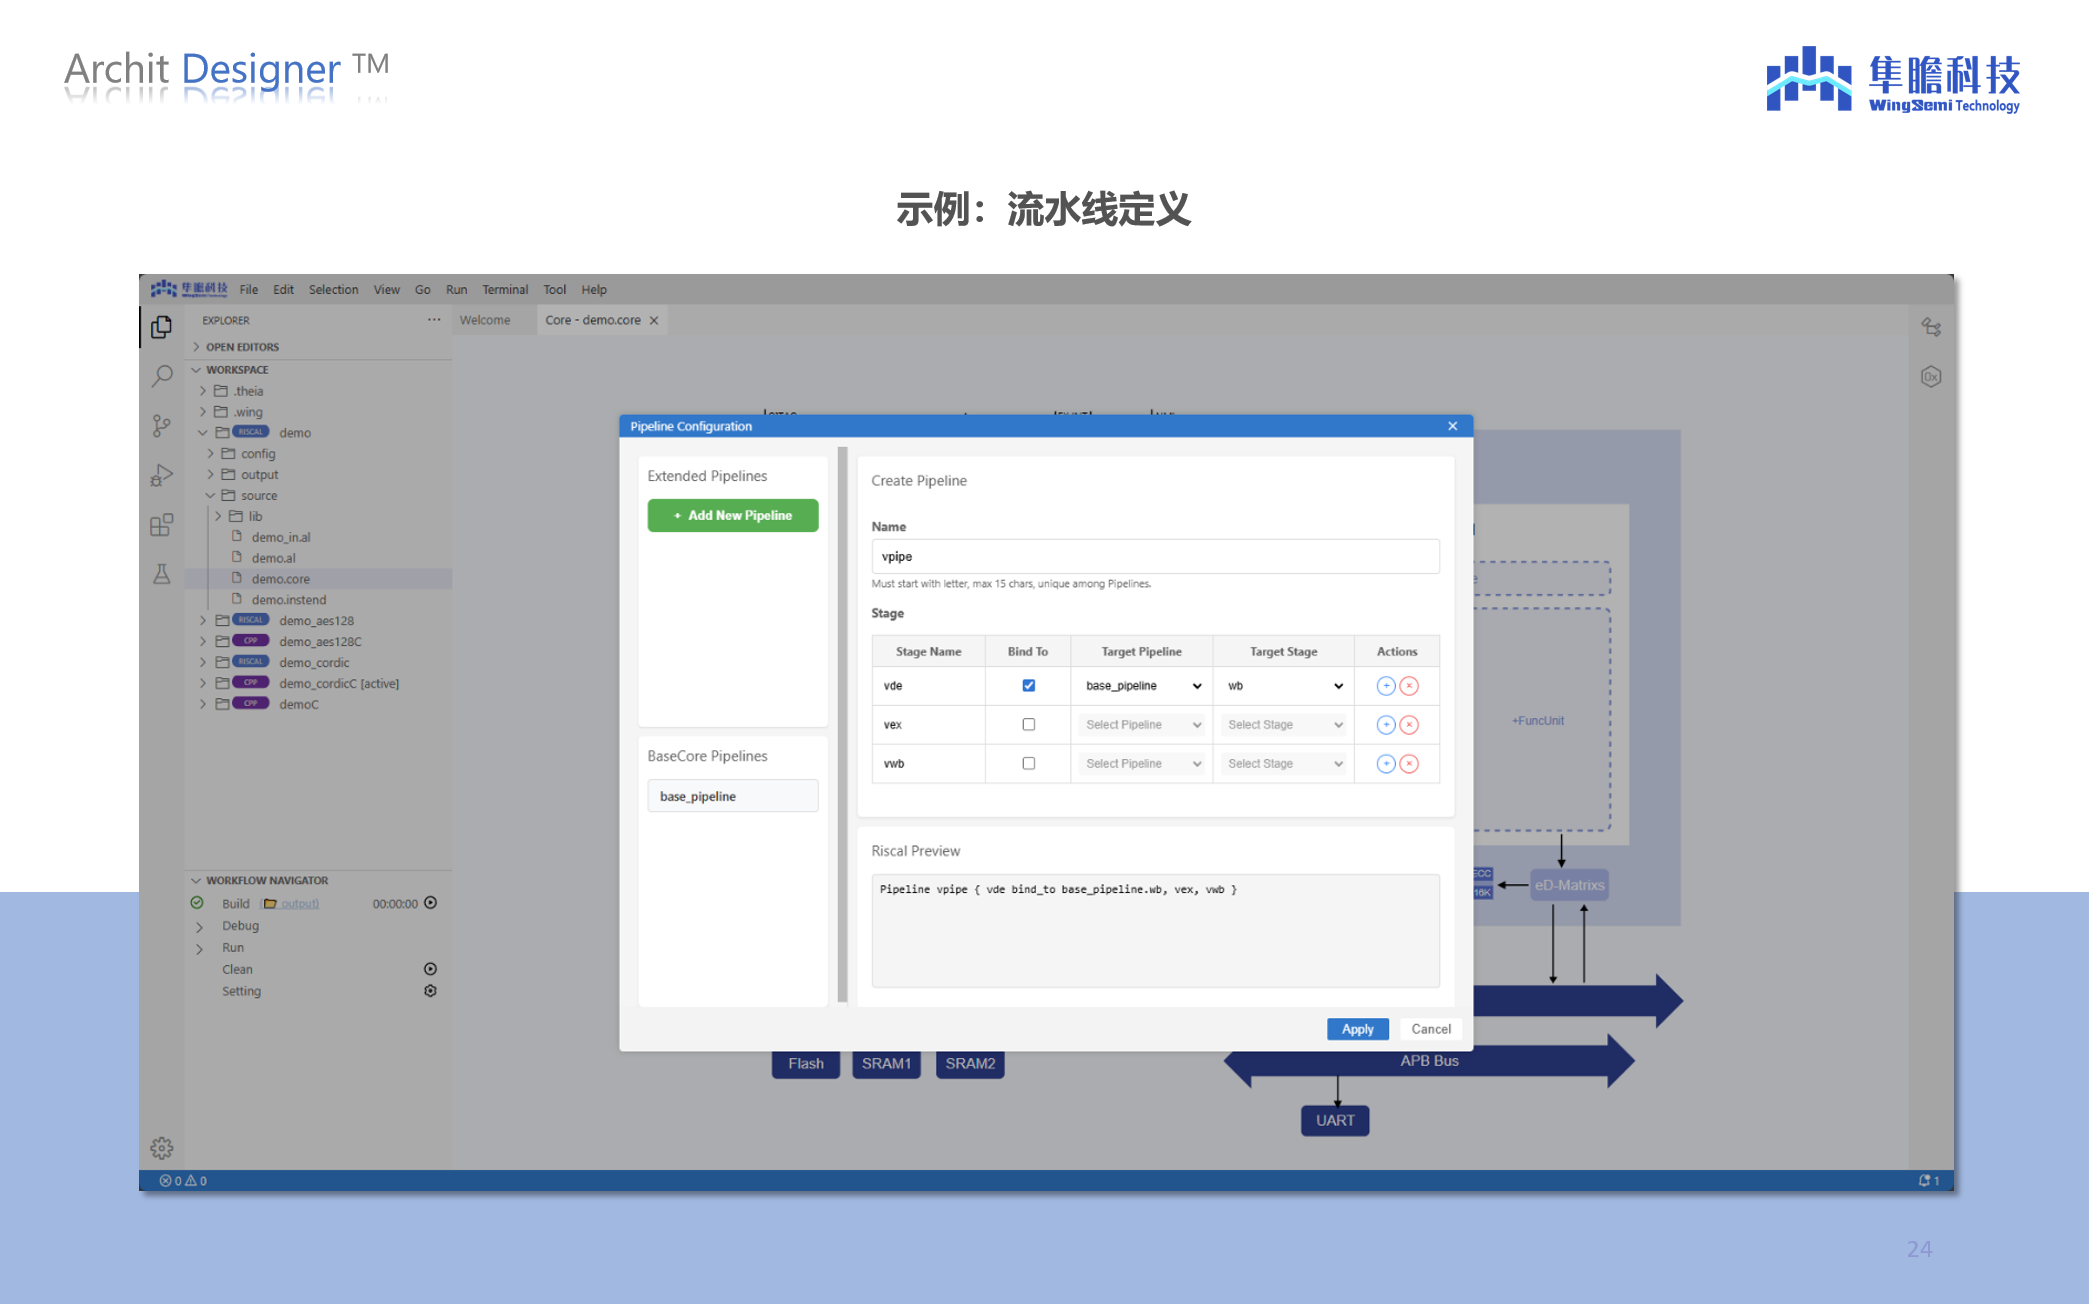Image resolution: width=2089 pixels, height=1304 pixels.
Task: Click the Setting gear icon in Workflow Navigator
Action: [431, 991]
